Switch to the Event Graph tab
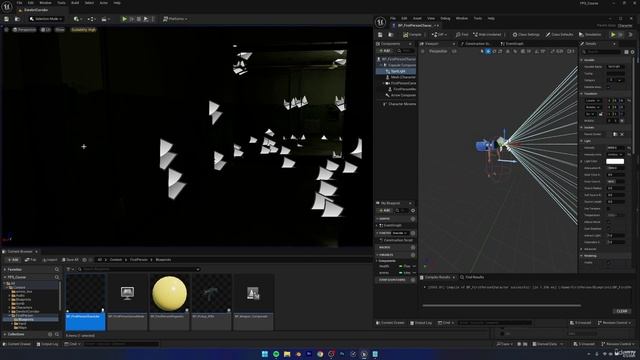640x360 pixels. coord(512,44)
